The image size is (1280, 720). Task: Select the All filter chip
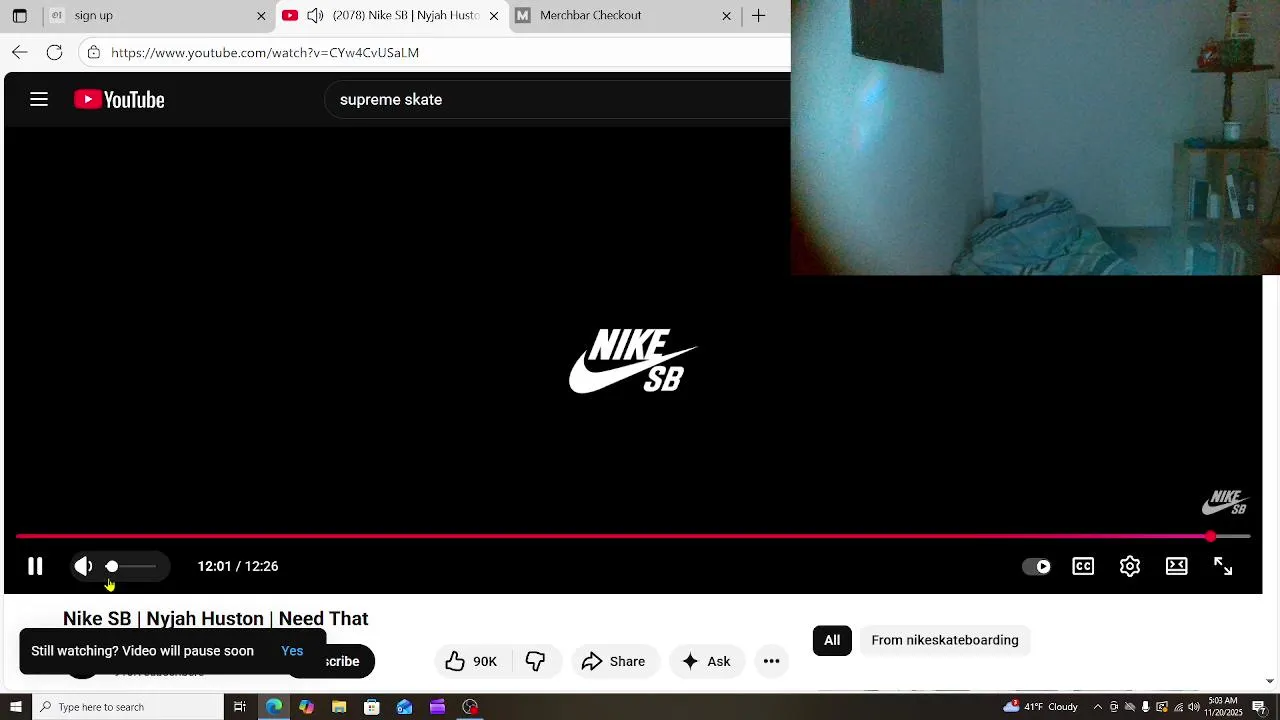(832, 640)
